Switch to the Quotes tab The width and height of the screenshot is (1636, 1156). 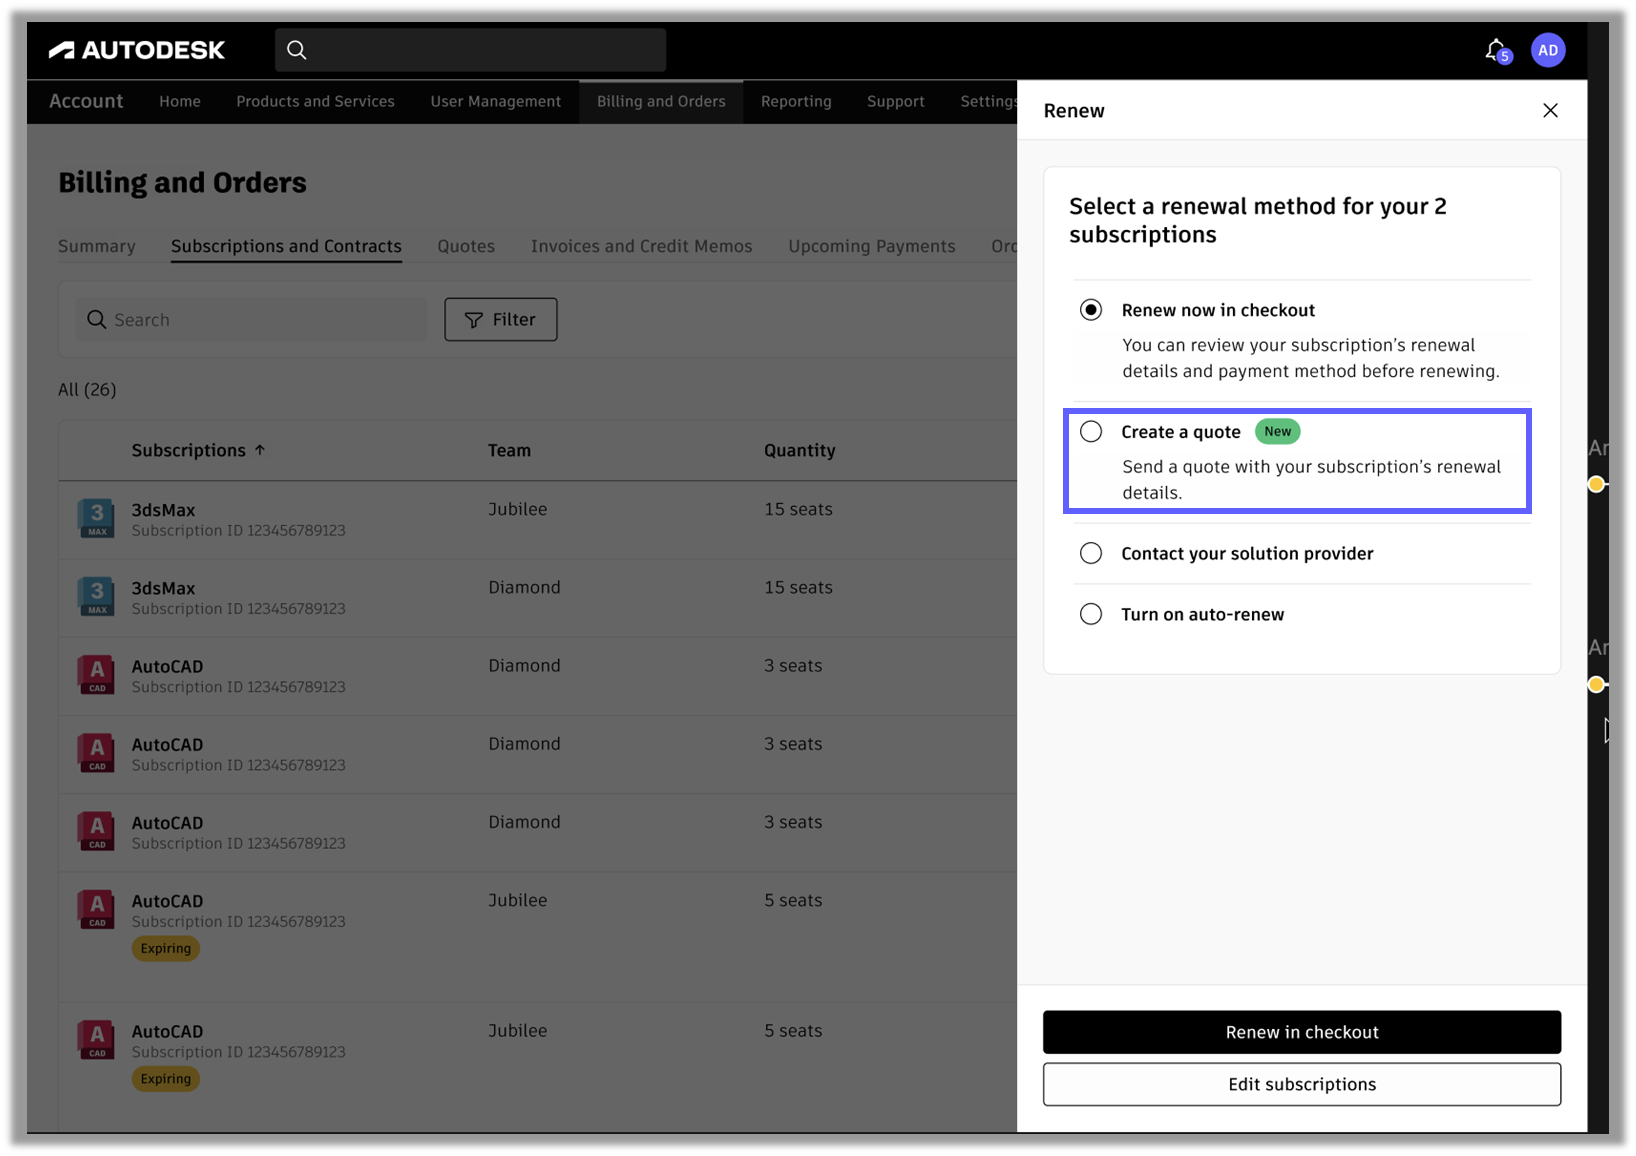[x=466, y=246]
